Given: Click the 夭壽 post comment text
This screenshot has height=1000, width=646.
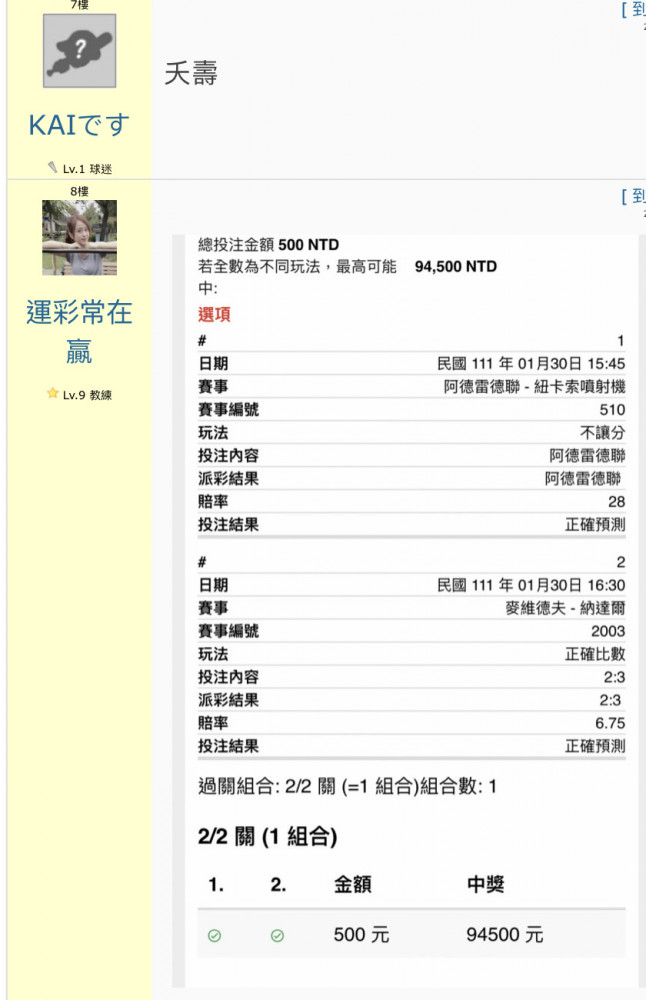Looking at the screenshot, I should click(191, 74).
